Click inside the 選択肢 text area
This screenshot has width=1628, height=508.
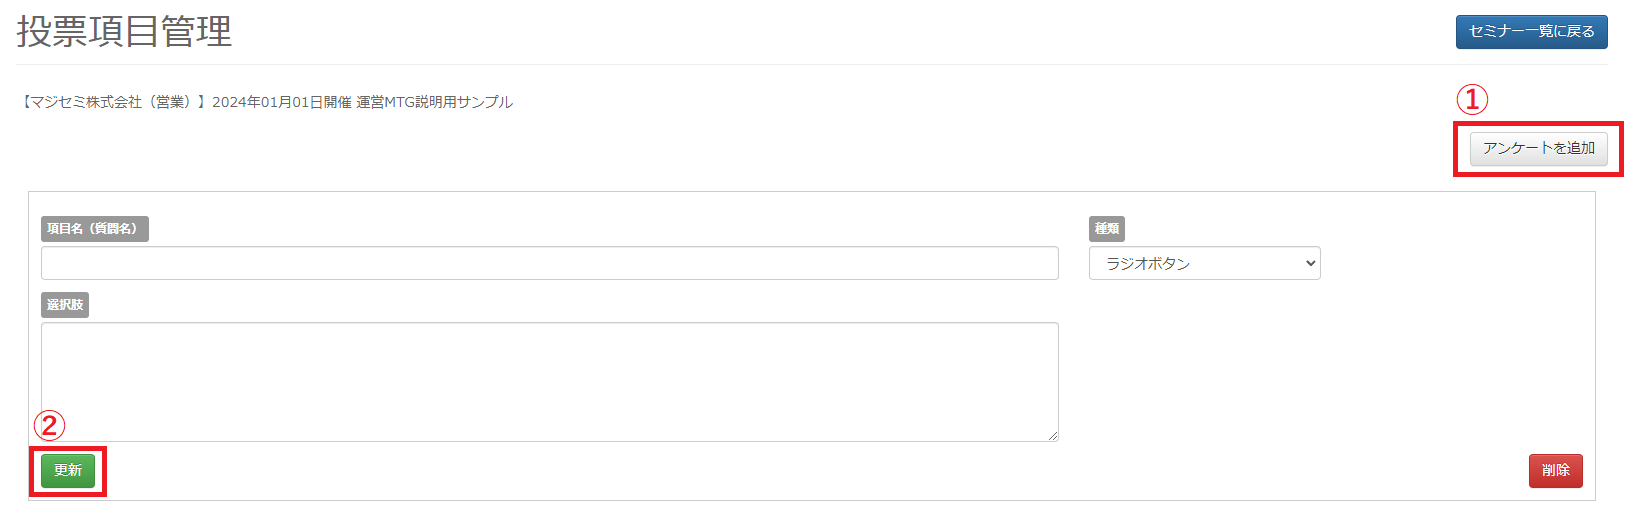549,381
